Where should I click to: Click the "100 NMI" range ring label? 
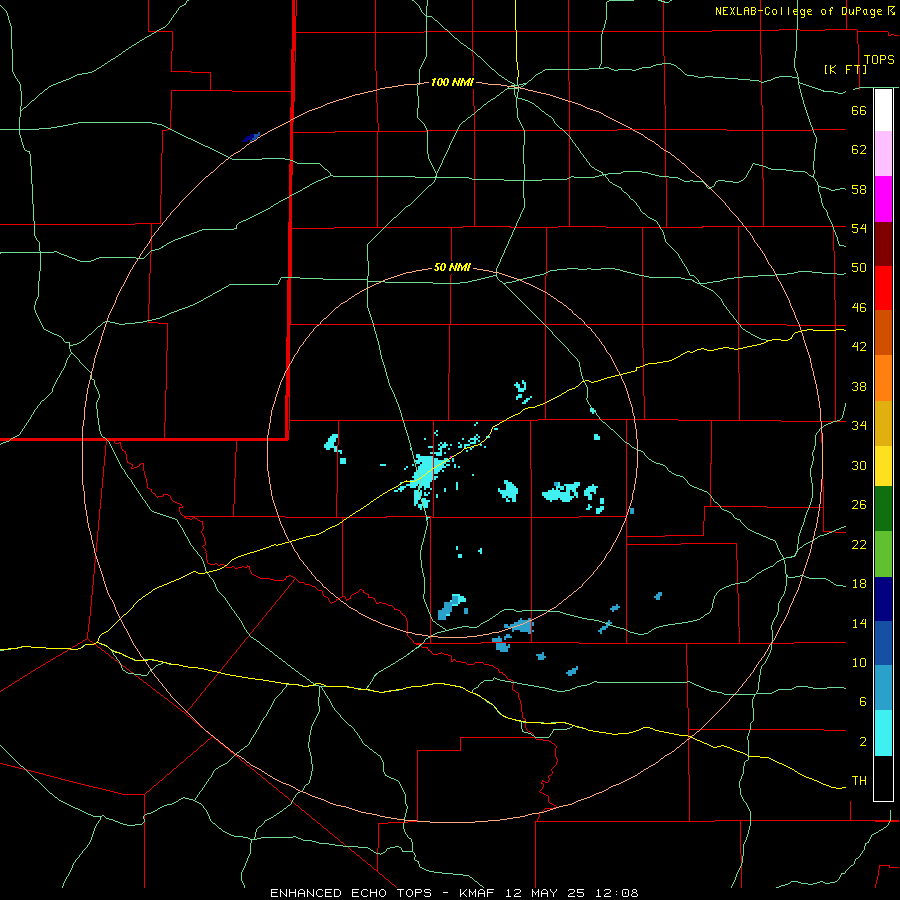(x=452, y=83)
